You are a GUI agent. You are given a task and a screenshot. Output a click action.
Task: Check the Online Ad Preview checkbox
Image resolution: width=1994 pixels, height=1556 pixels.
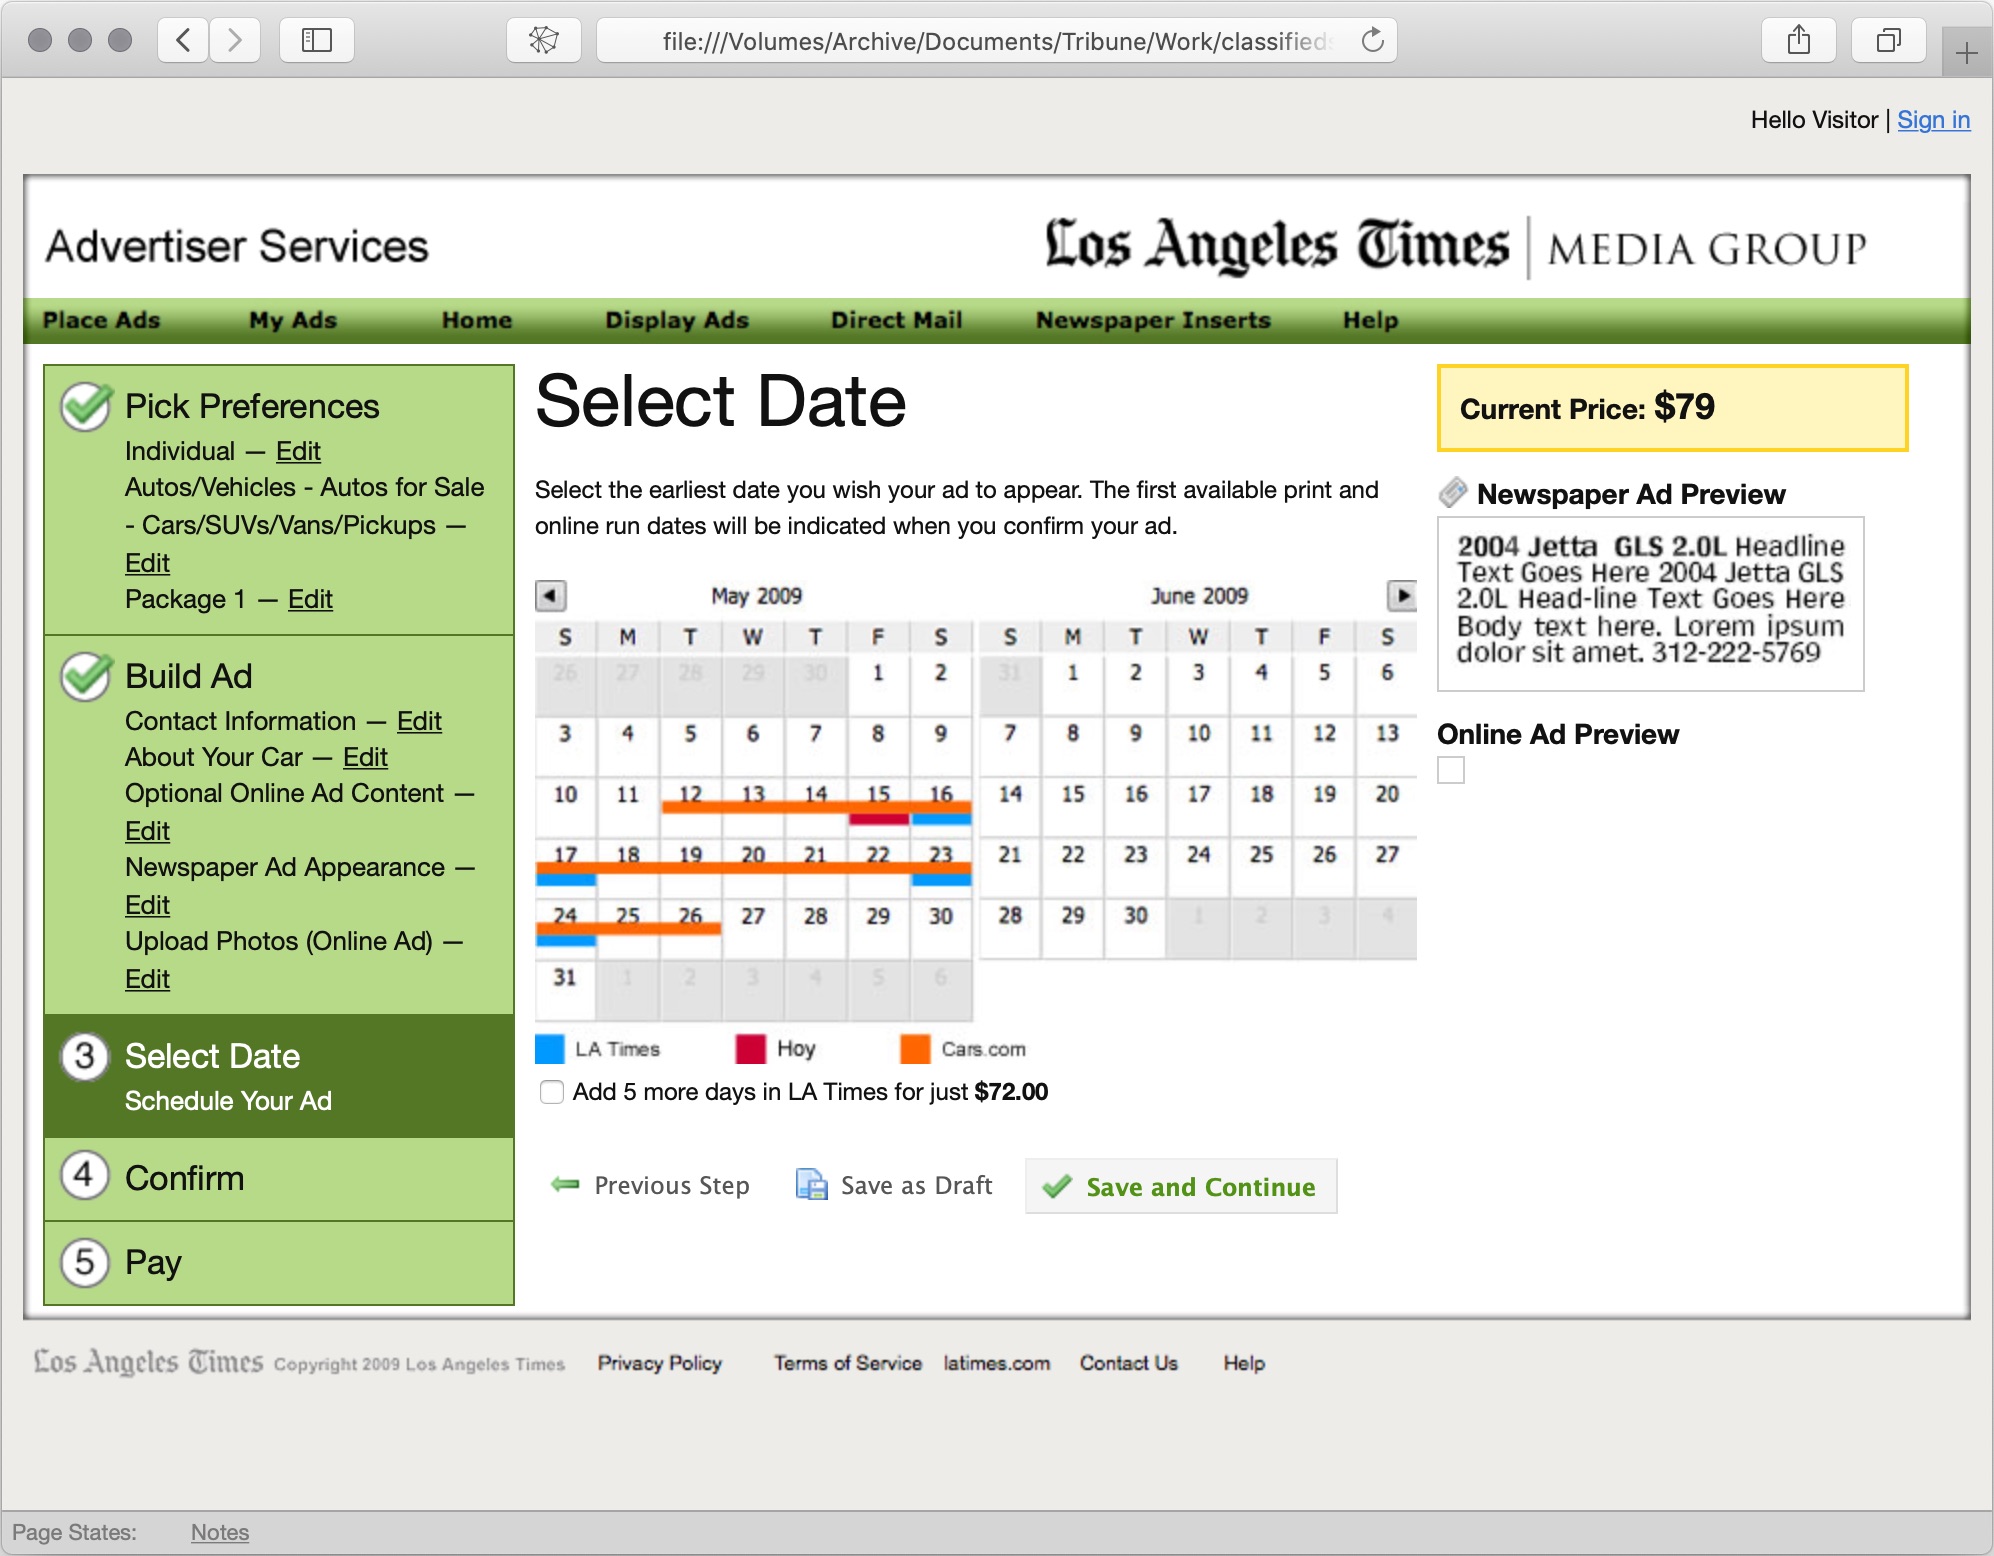1451,770
